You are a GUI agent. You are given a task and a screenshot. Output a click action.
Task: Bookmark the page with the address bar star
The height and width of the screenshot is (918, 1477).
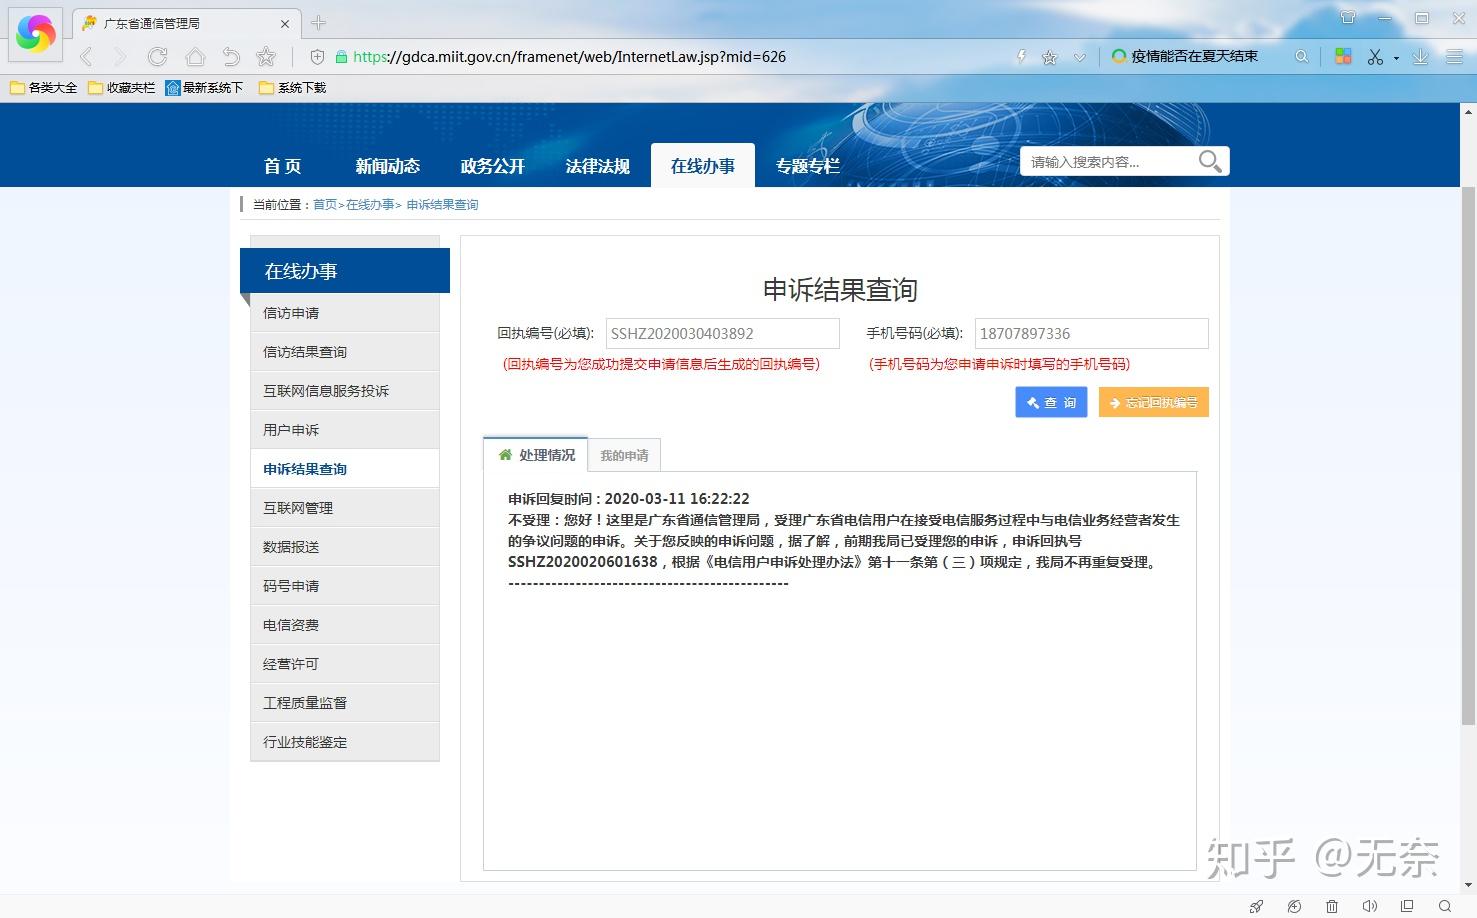tap(1049, 57)
